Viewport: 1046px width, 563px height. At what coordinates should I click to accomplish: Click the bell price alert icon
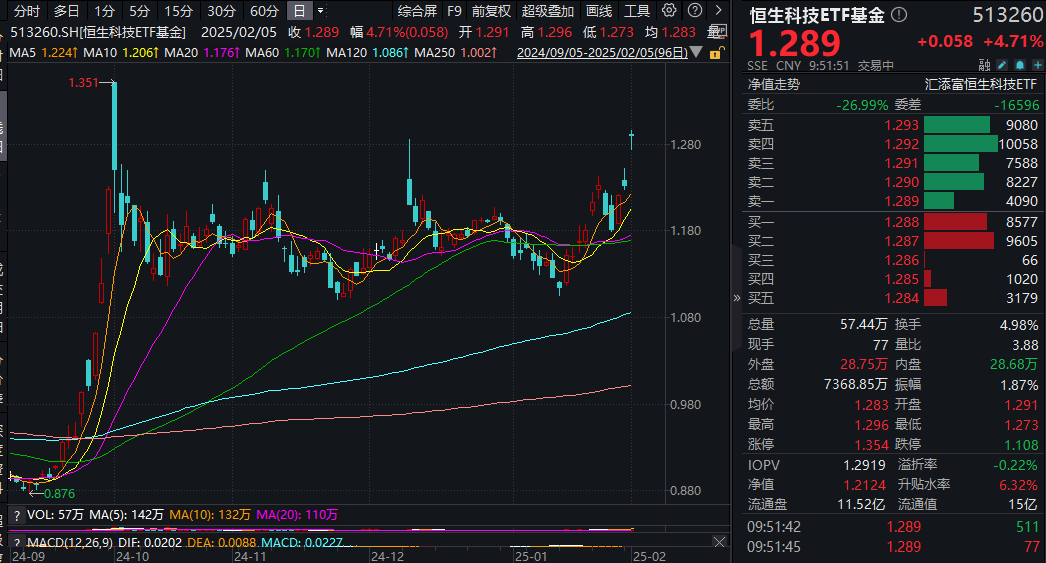point(1020,65)
